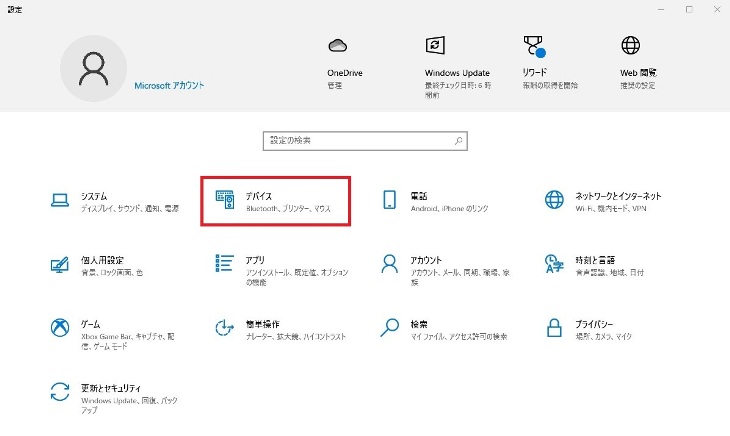
Task: Open the 電話 category title
Action: click(x=419, y=196)
